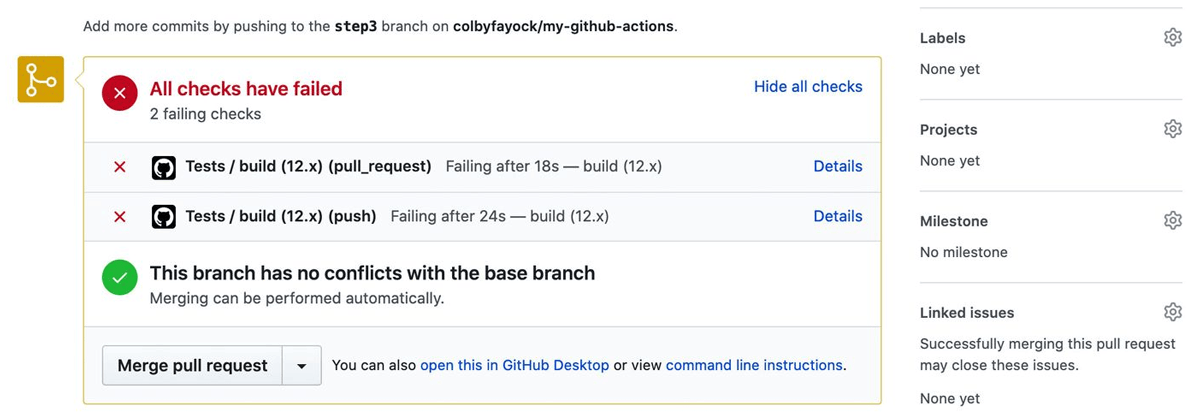Click the green no-conflicts checkmark icon
This screenshot has height=415, width=1200.
(120, 278)
